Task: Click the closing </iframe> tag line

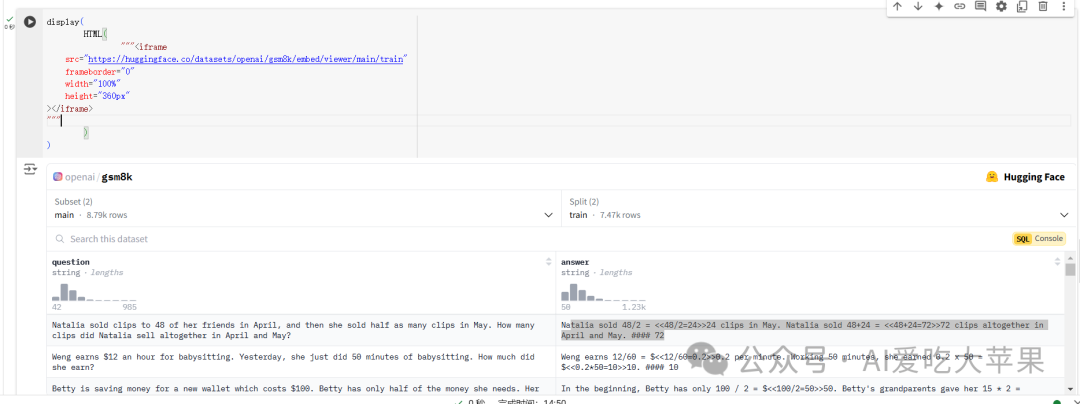Action: click(x=70, y=109)
